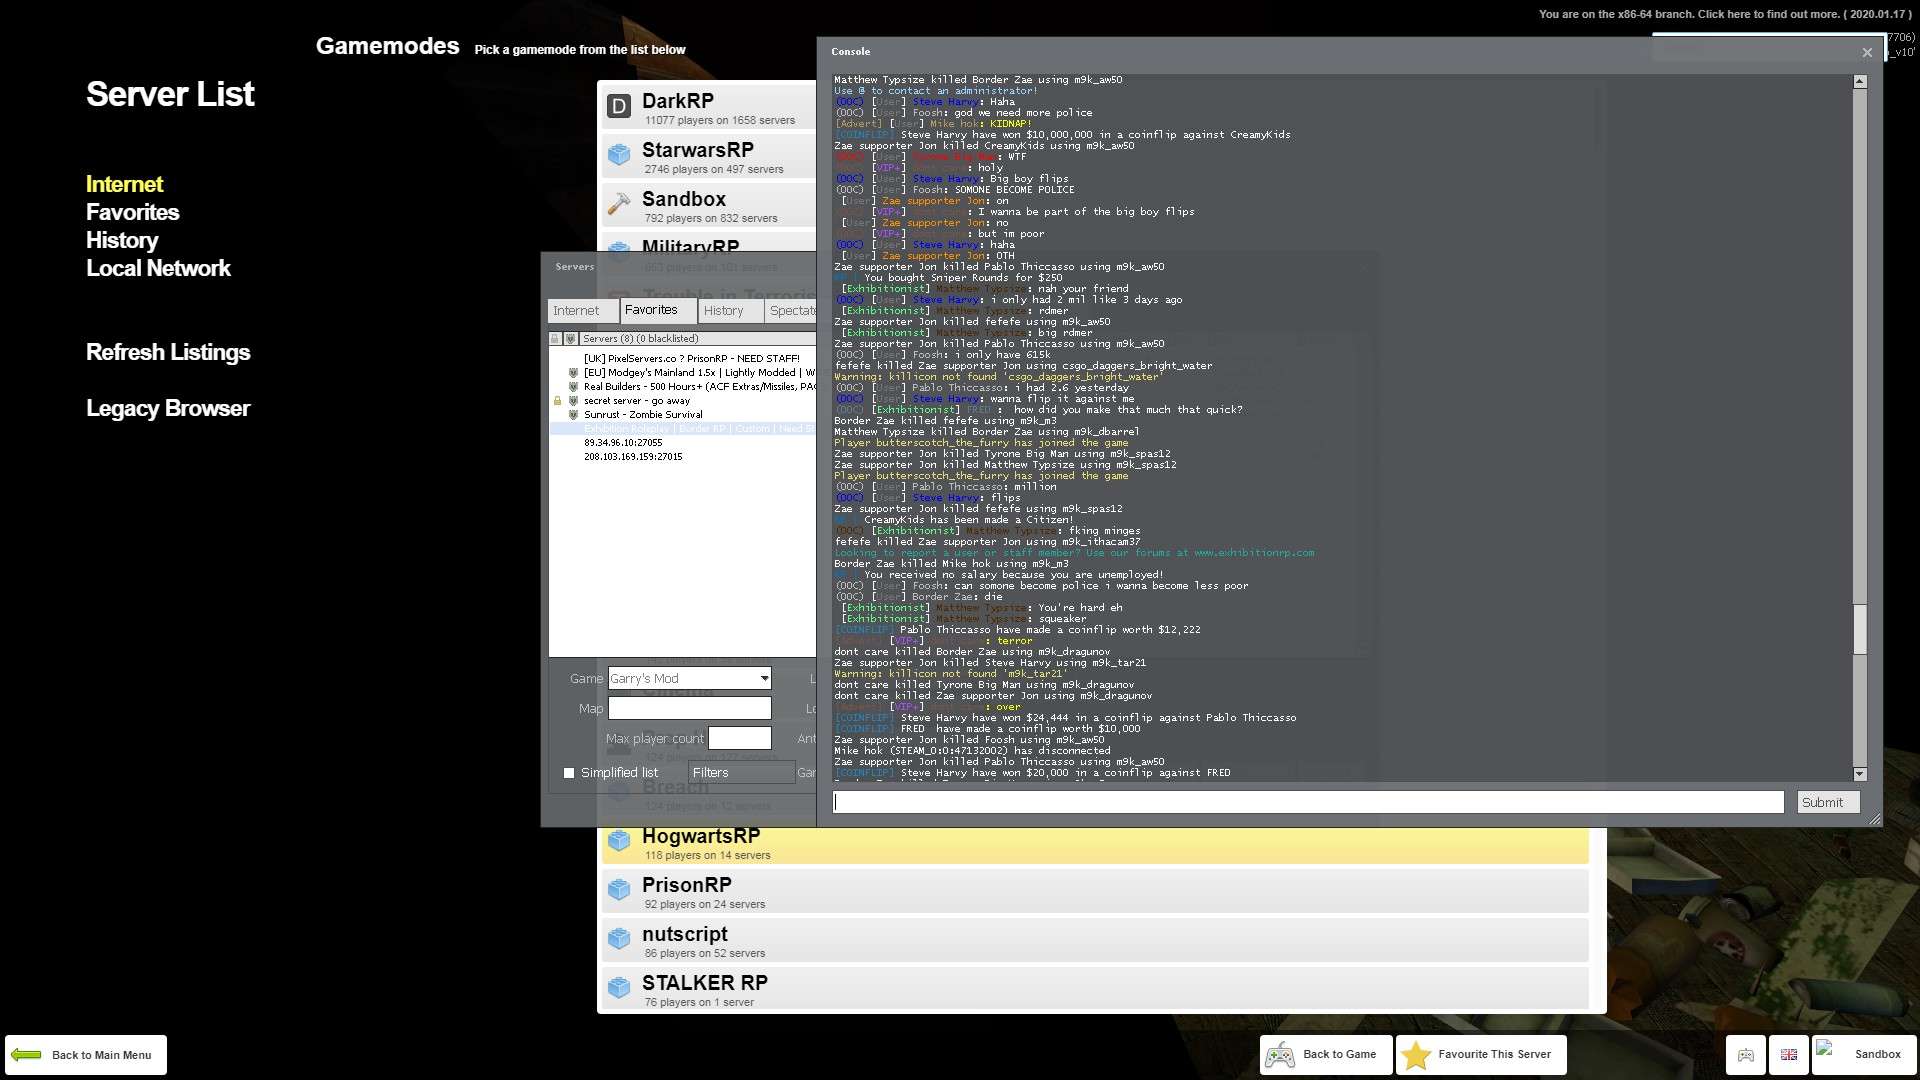Click shield icon beside Sunrust server
Screen dimensions: 1920x1080
(x=573, y=415)
